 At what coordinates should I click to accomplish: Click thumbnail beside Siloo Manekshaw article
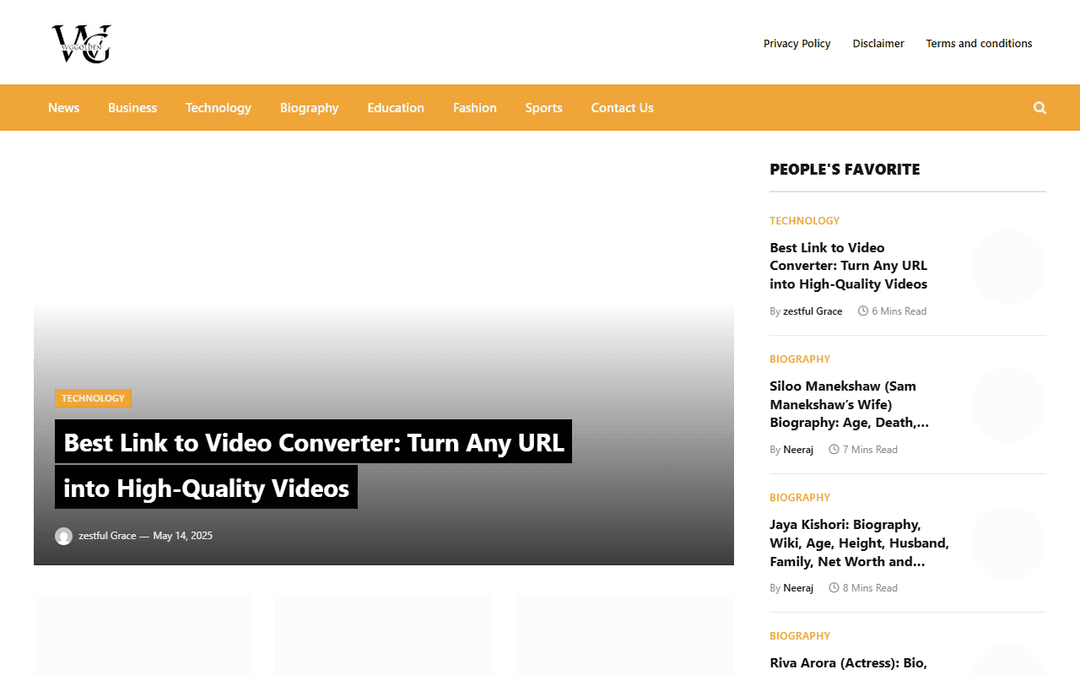(x=1008, y=405)
